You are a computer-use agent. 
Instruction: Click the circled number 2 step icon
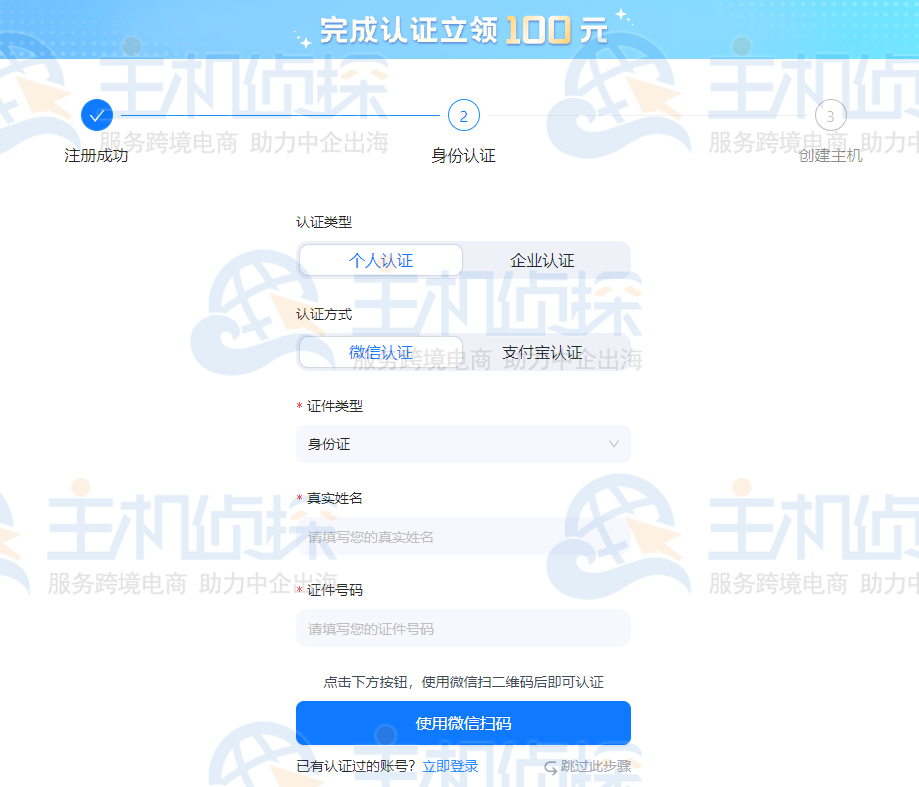coord(463,115)
